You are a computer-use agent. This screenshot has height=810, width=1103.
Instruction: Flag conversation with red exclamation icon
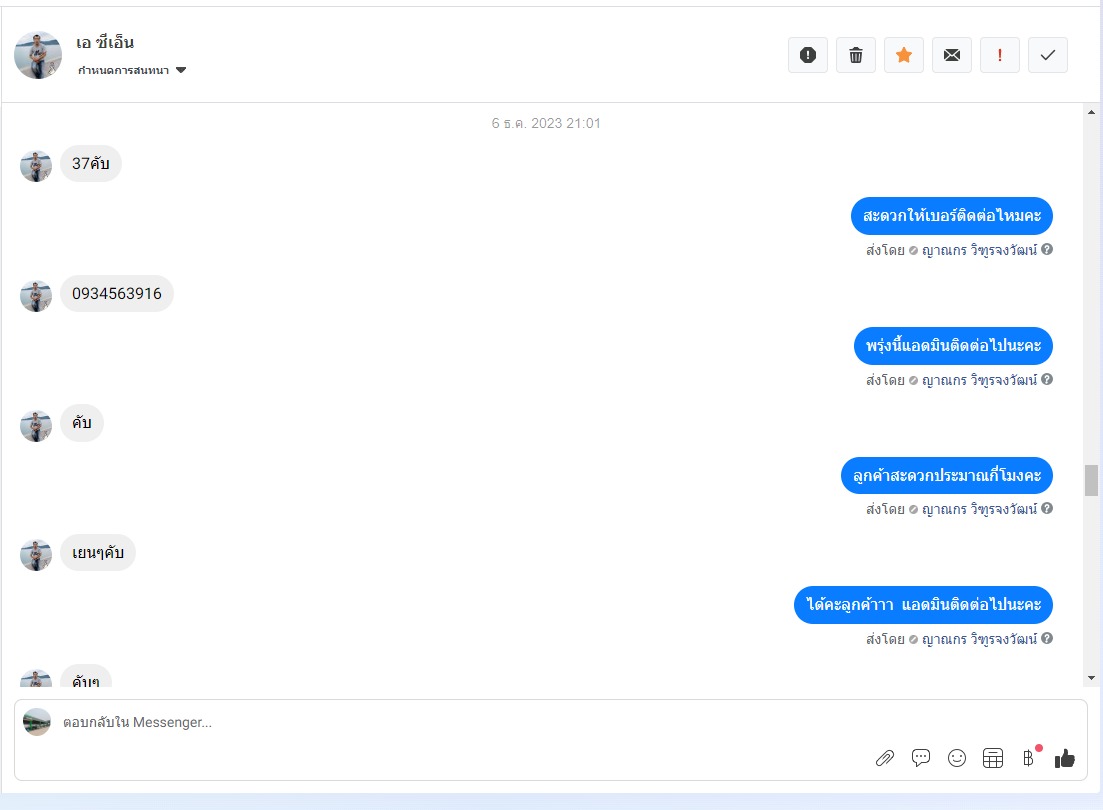coord(1000,55)
